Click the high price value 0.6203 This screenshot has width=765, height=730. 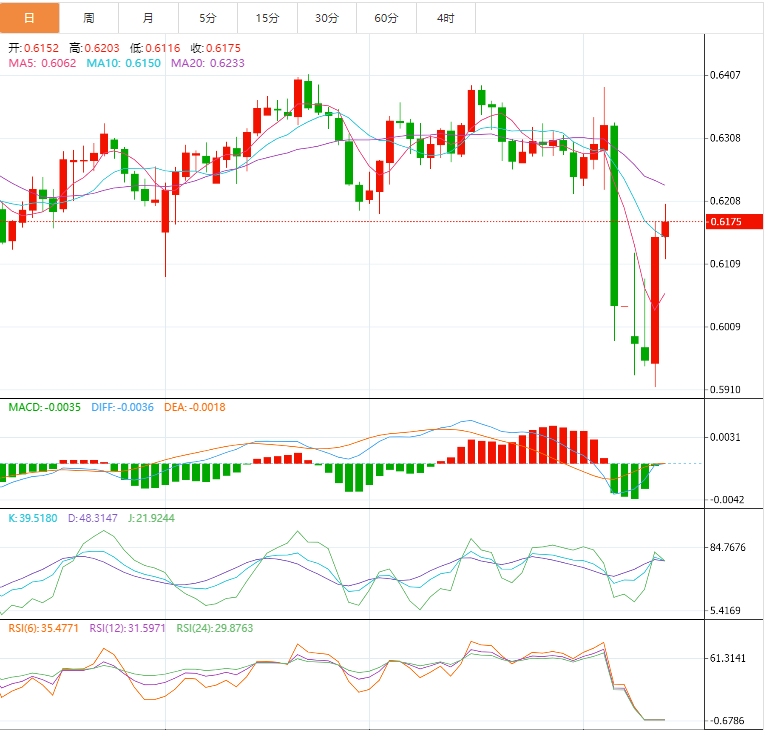coord(102,48)
